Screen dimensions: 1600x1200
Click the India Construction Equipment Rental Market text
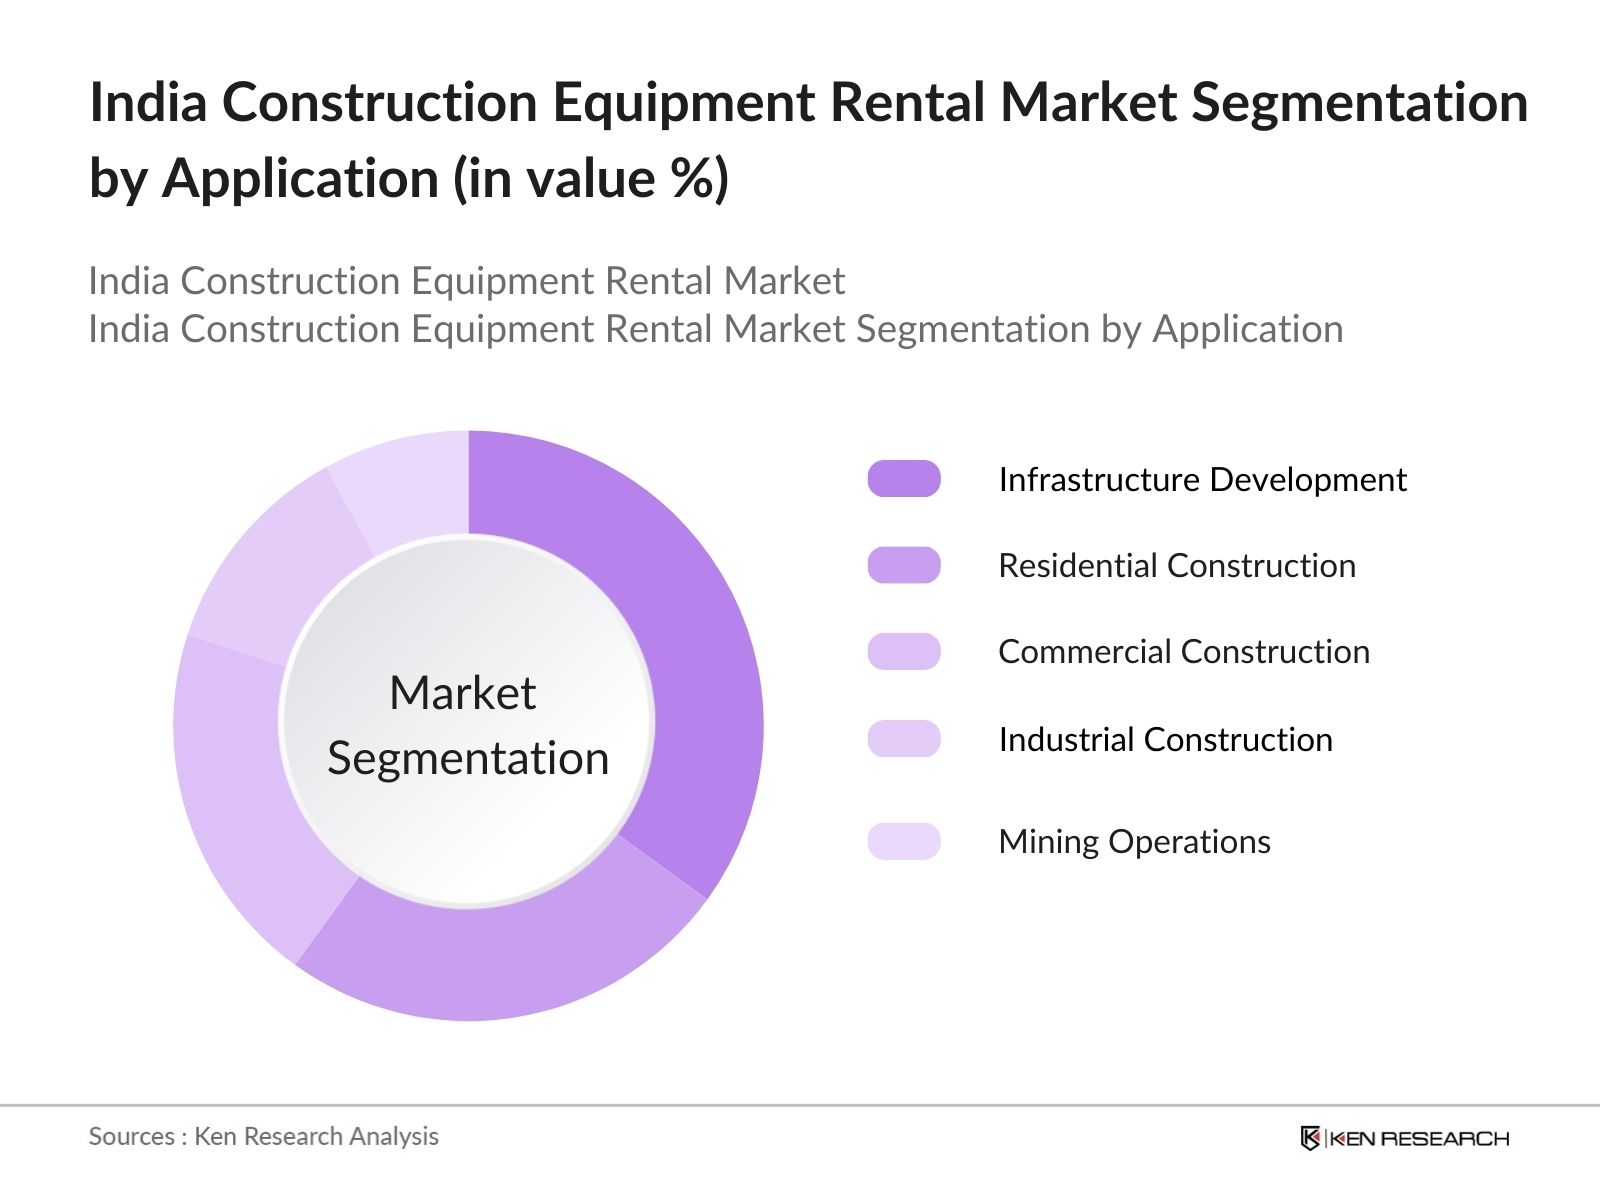point(466,282)
